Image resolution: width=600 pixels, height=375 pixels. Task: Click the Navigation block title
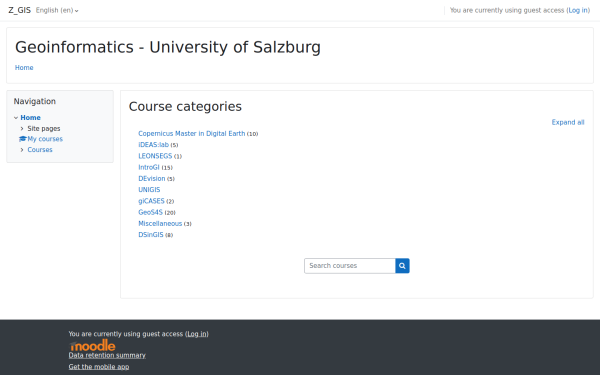35,101
